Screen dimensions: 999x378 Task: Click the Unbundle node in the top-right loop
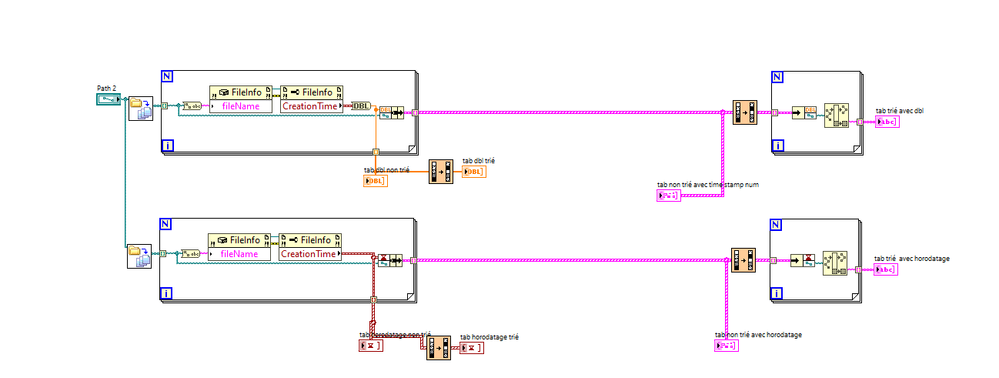pyautogui.click(x=804, y=113)
